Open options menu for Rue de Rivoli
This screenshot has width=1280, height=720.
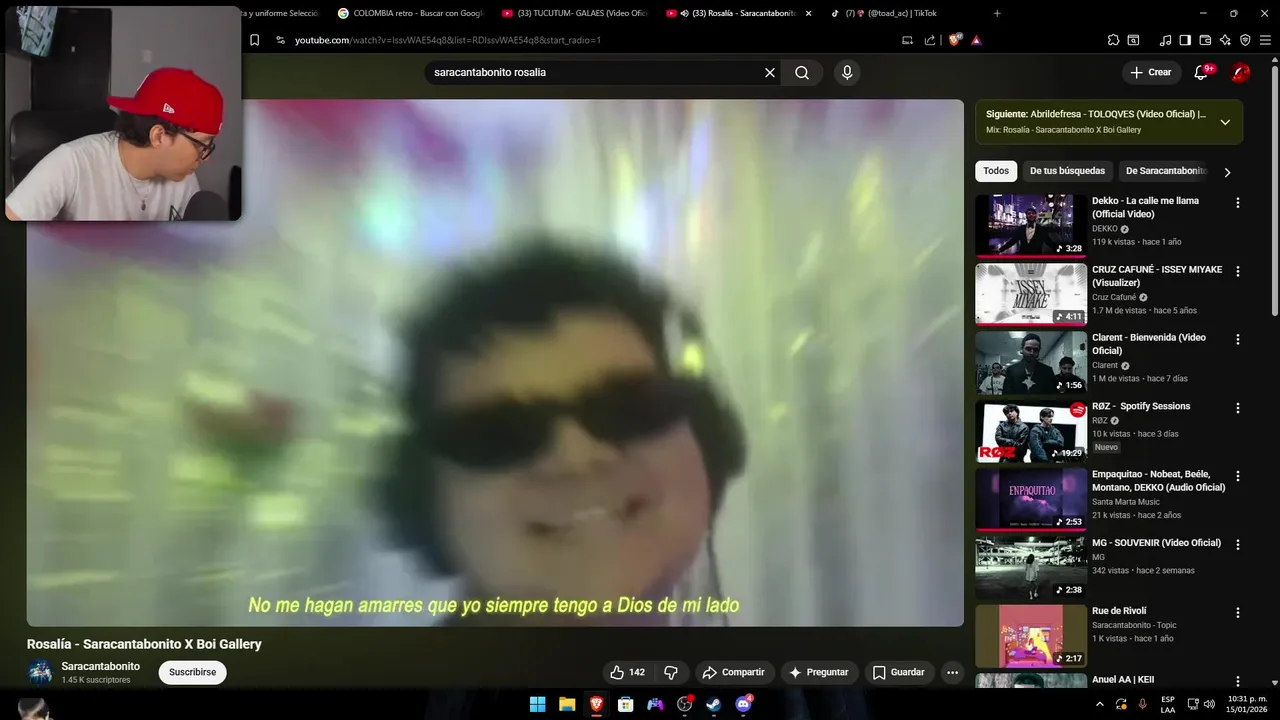(1237, 612)
